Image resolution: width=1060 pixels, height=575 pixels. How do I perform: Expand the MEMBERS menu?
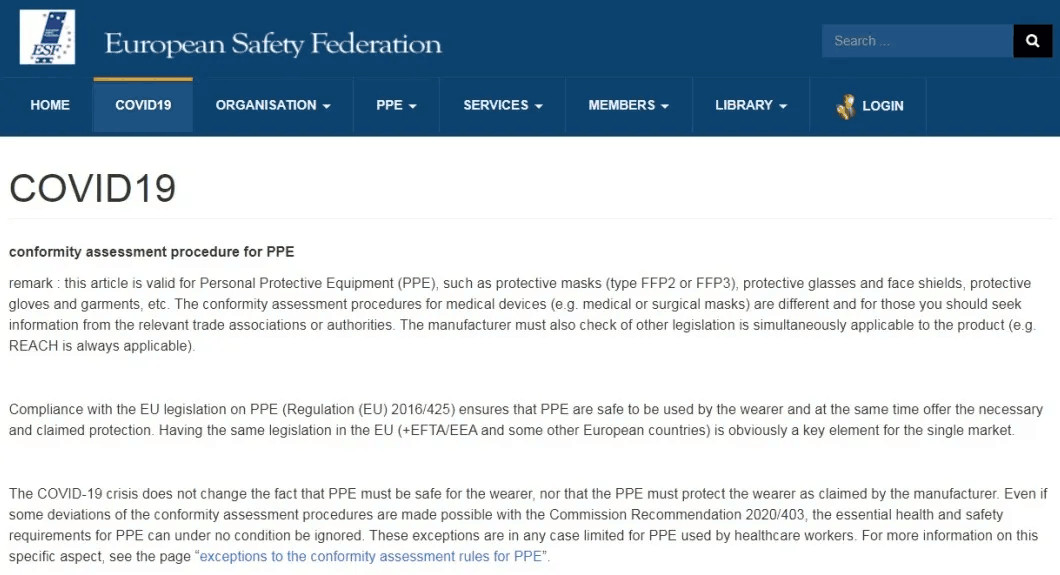click(628, 105)
